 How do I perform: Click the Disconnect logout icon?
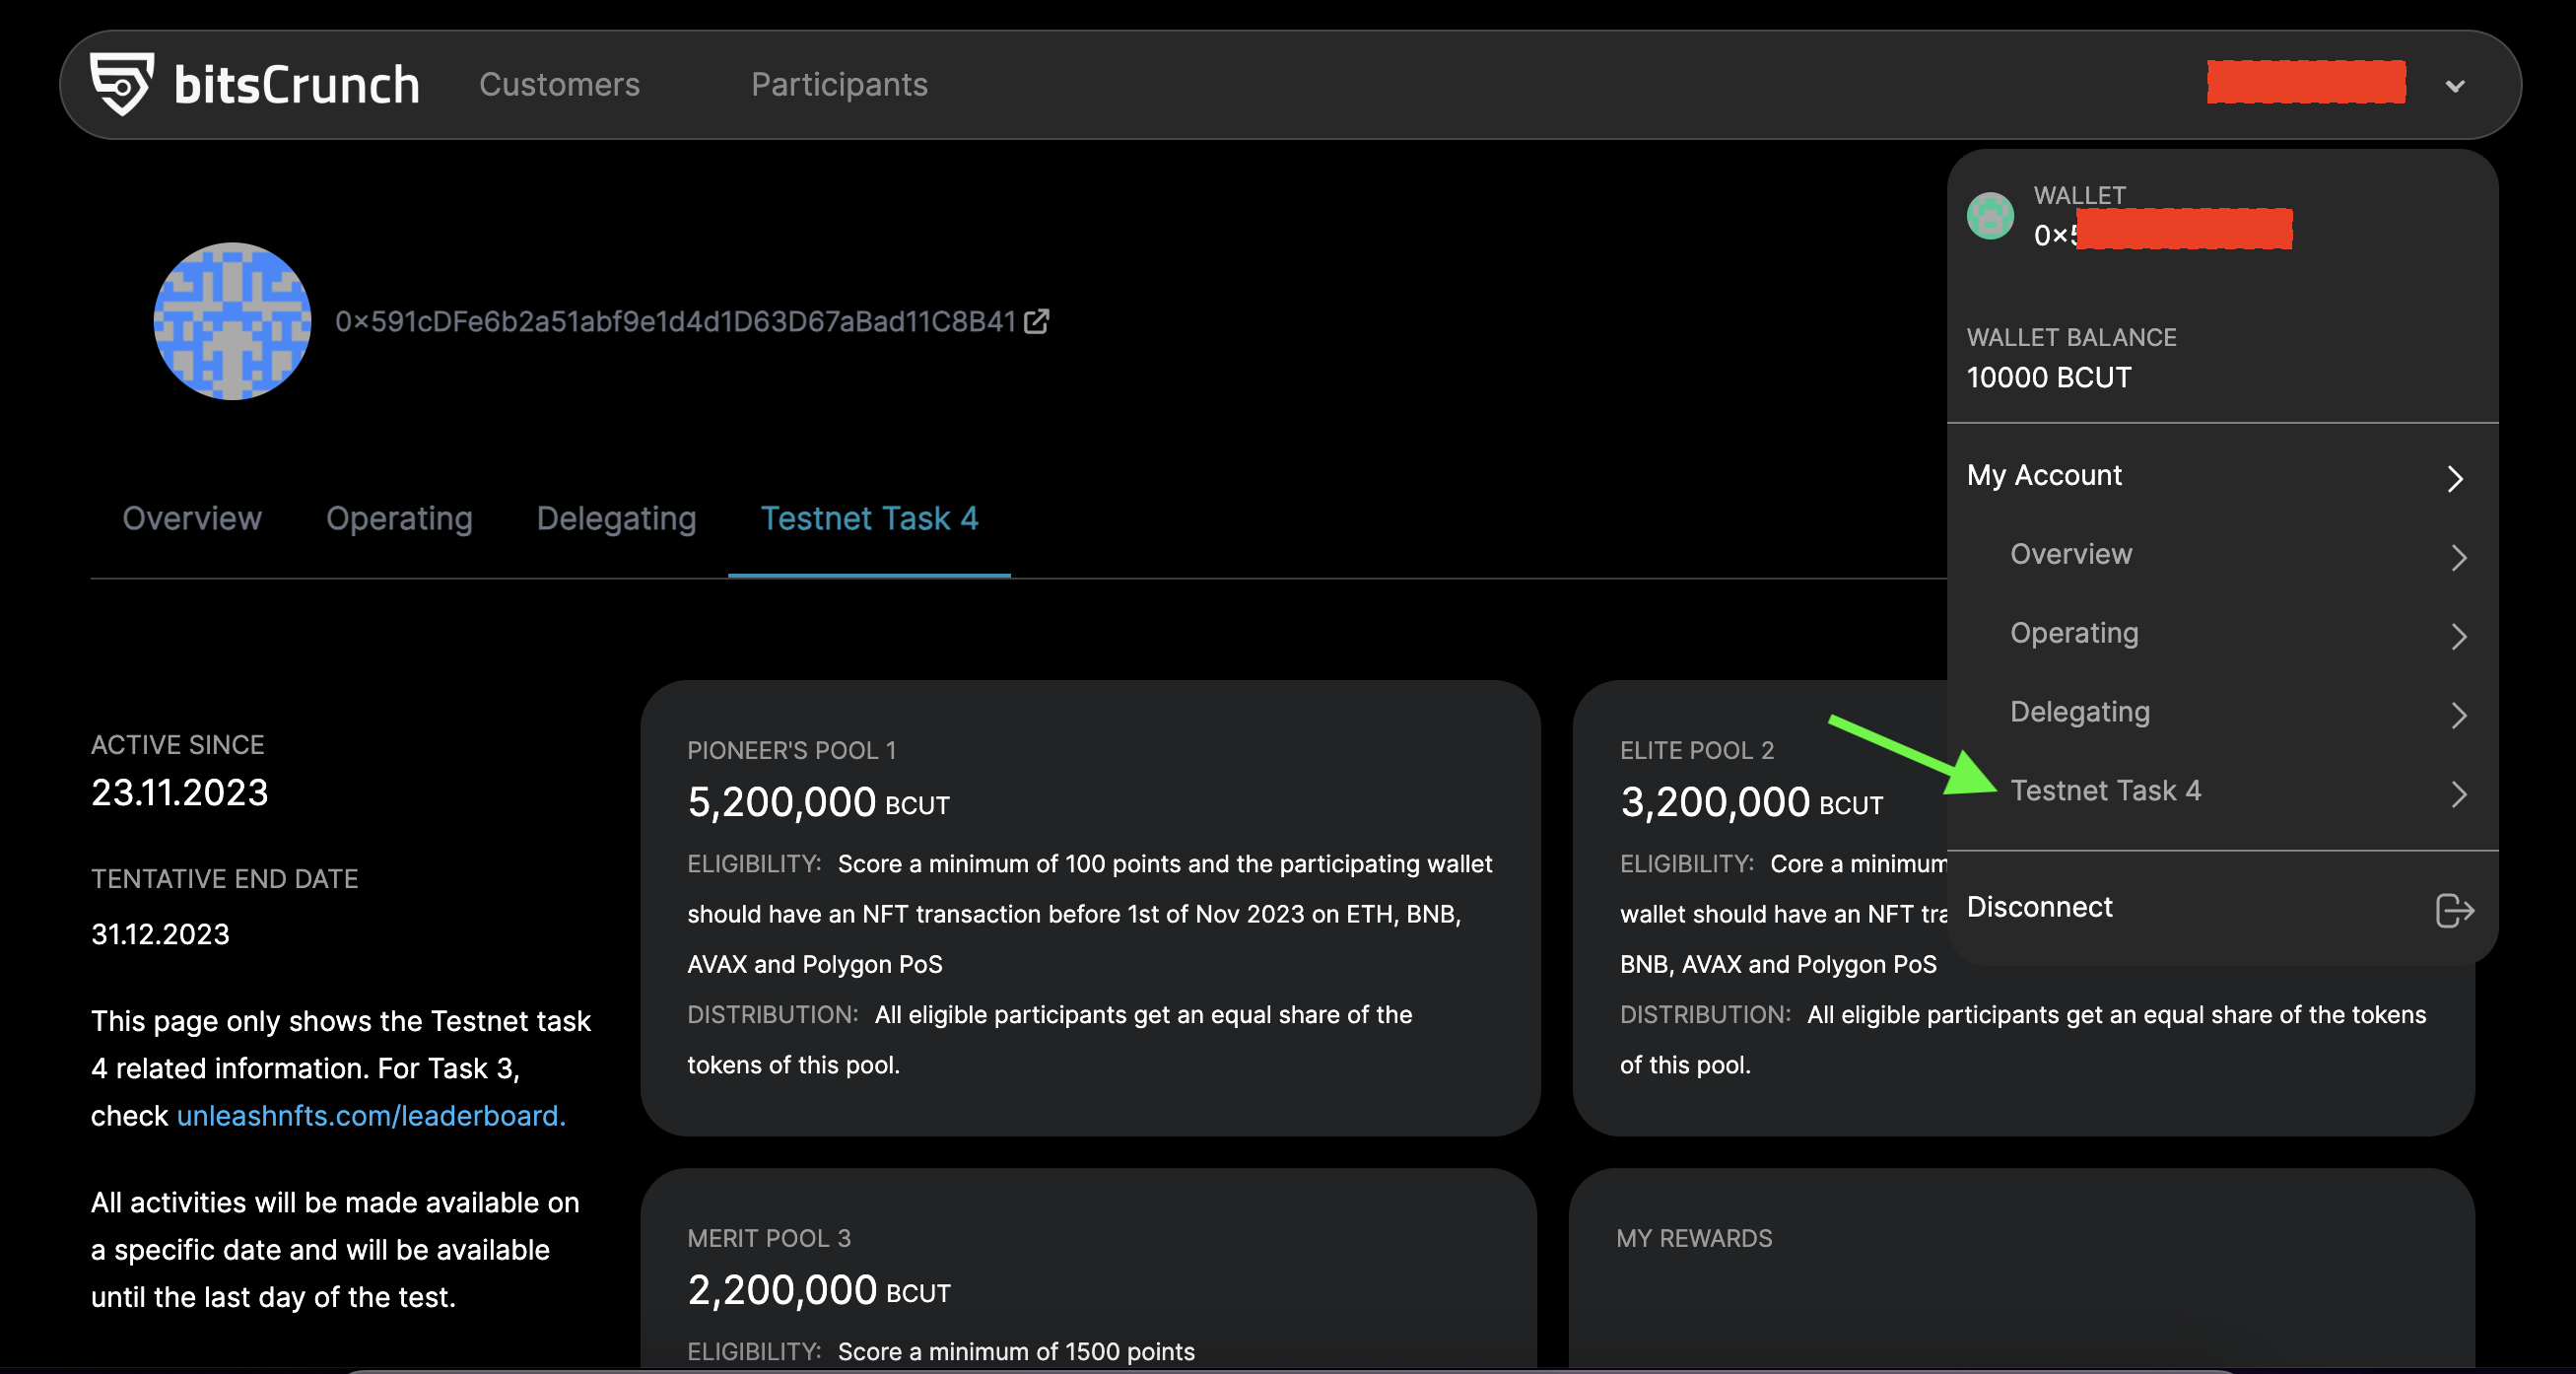coord(2454,910)
